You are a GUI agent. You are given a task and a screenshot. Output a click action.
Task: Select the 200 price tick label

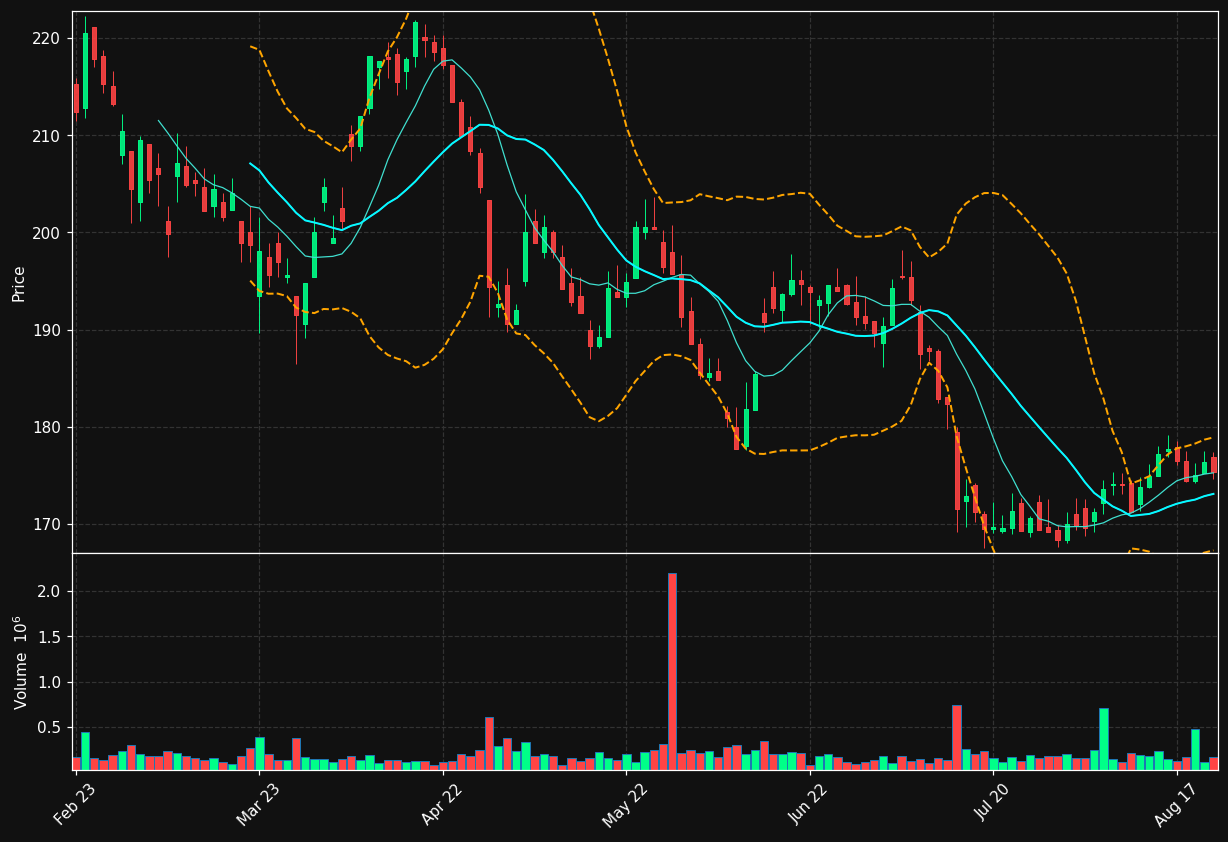pos(46,233)
